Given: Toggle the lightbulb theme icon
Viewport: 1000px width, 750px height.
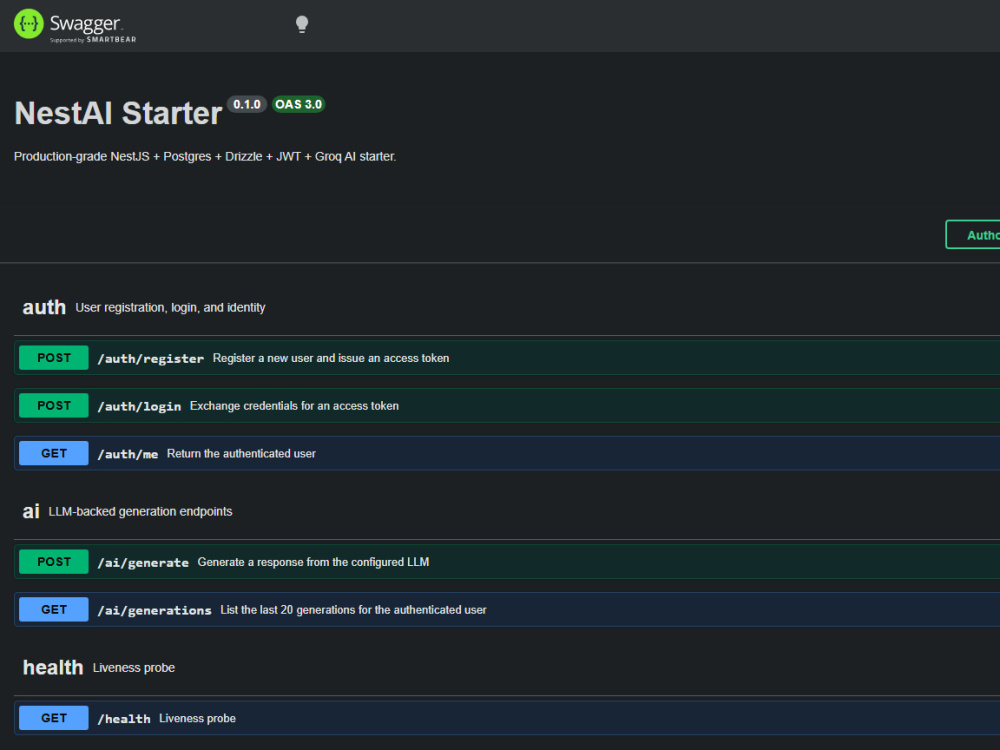Looking at the screenshot, I should point(302,24).
